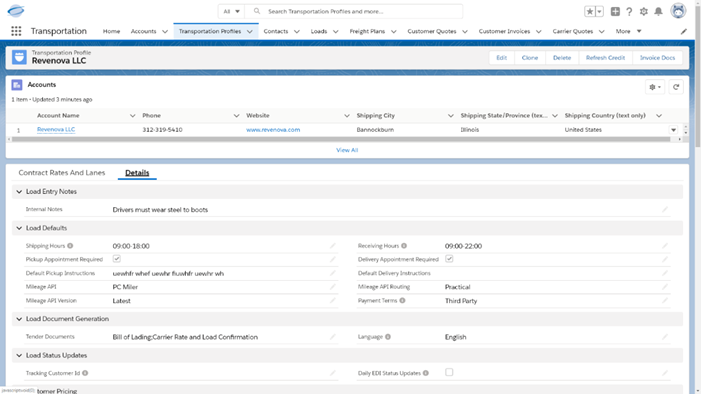
Task: Click the Salesforce cloud logo
Action: (16, 11)
